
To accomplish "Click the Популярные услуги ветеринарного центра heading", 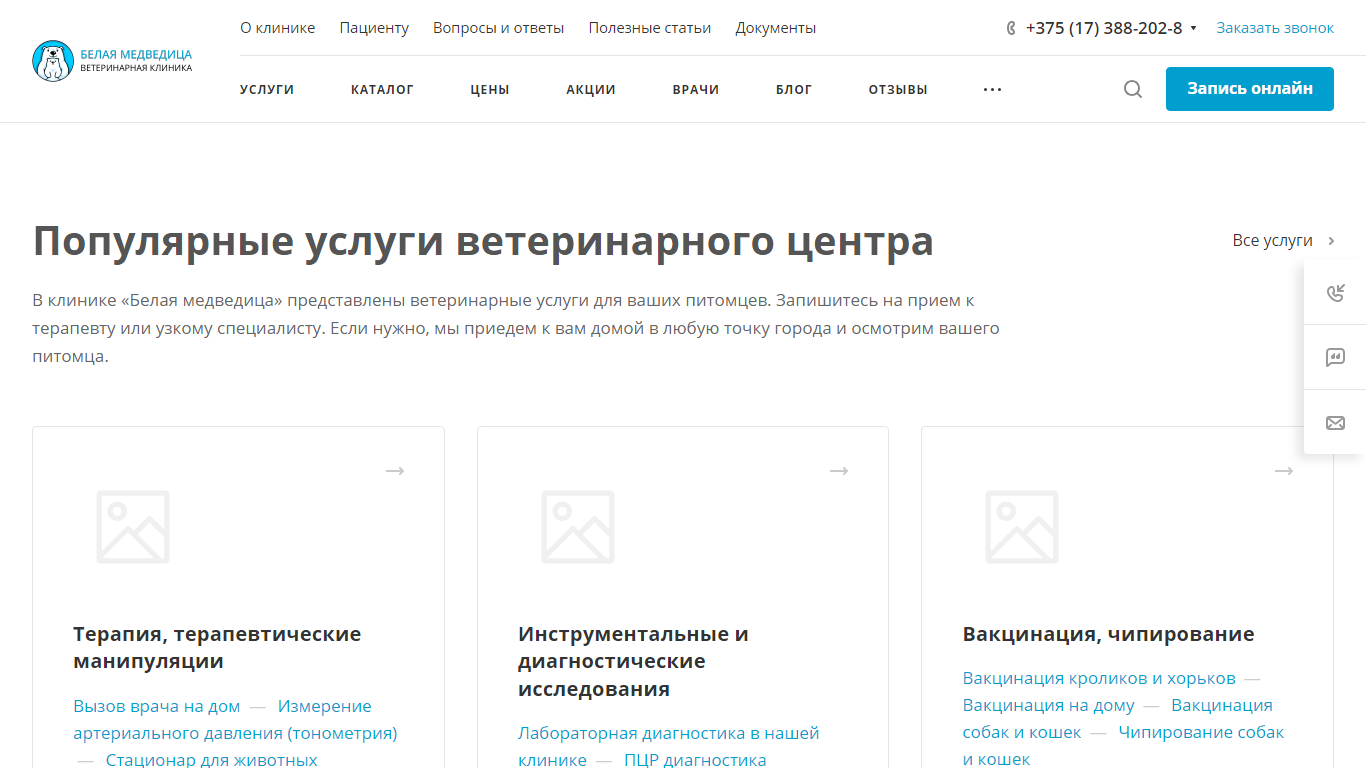I will 483,241.
